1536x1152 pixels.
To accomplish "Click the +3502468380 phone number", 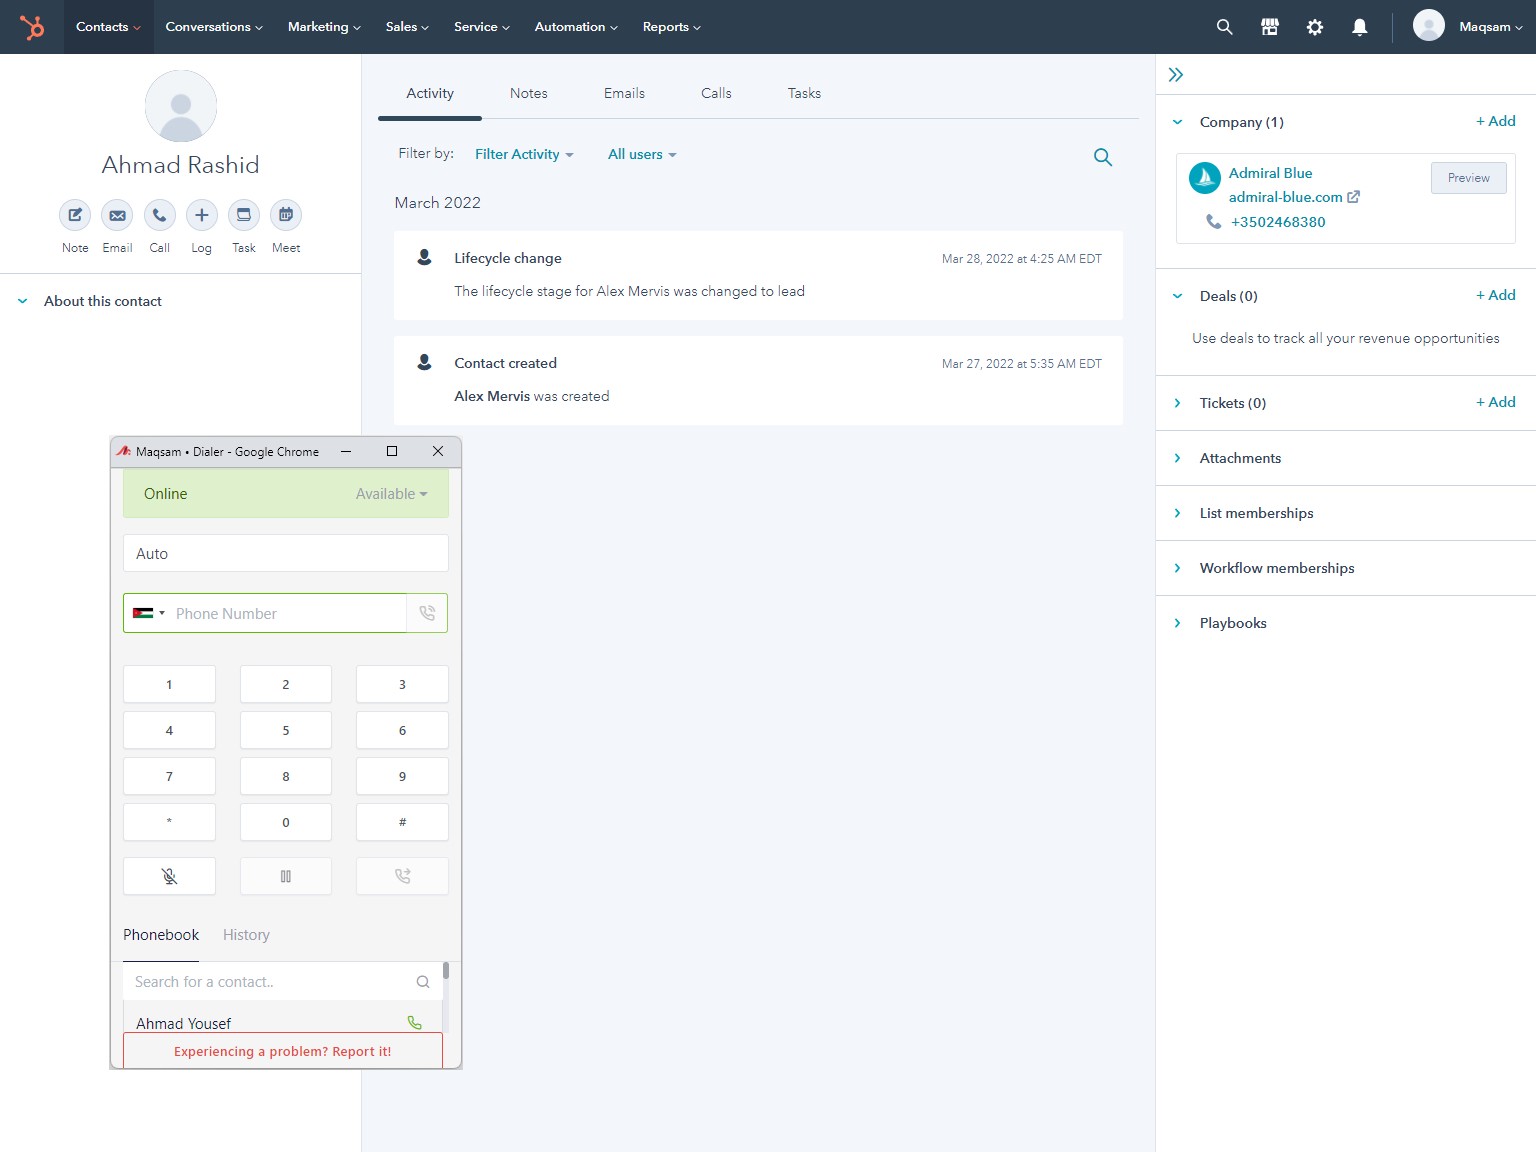I will pos(1278,222).
